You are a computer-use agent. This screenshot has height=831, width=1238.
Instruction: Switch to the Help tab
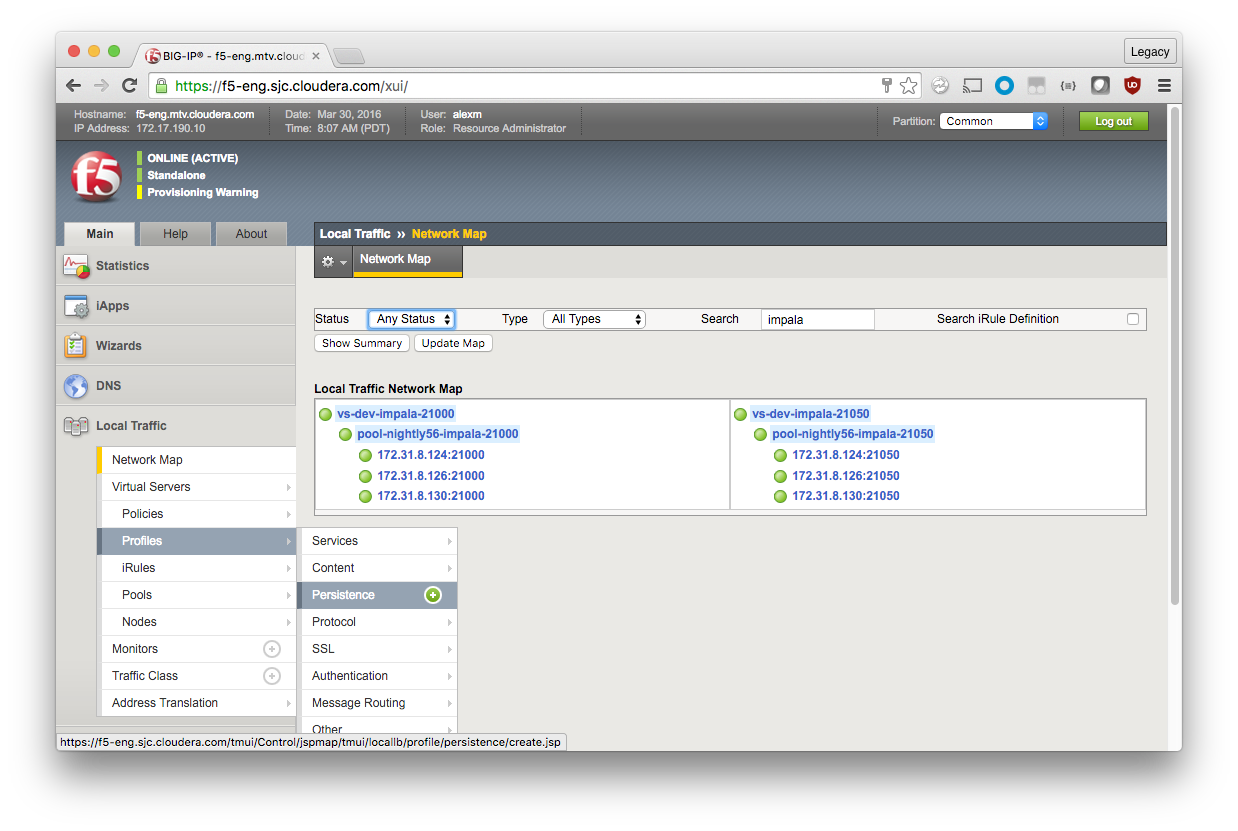click(175, 234)
